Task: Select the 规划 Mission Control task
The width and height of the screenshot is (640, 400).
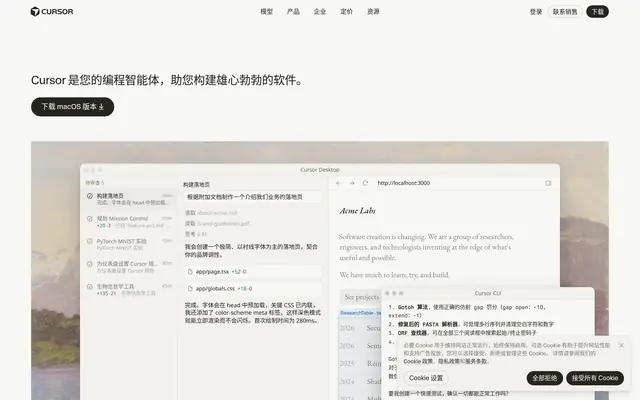Action: point(130,222)
